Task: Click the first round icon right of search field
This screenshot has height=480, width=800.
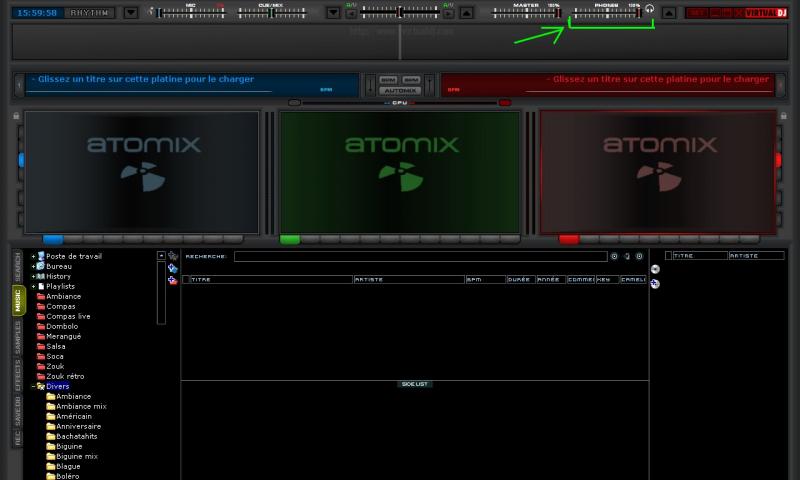Action: [x=614, y=256]
